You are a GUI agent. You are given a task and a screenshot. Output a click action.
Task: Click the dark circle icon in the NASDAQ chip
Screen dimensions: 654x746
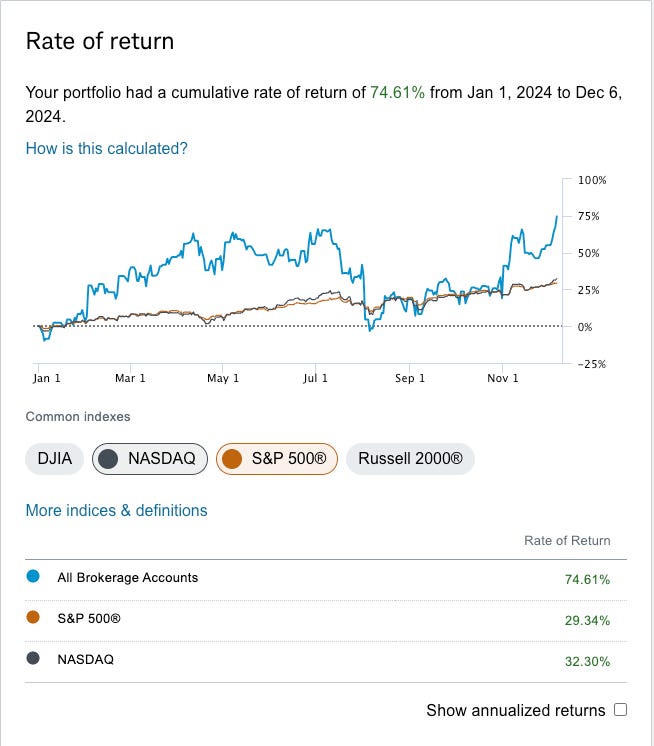[109, 459]
